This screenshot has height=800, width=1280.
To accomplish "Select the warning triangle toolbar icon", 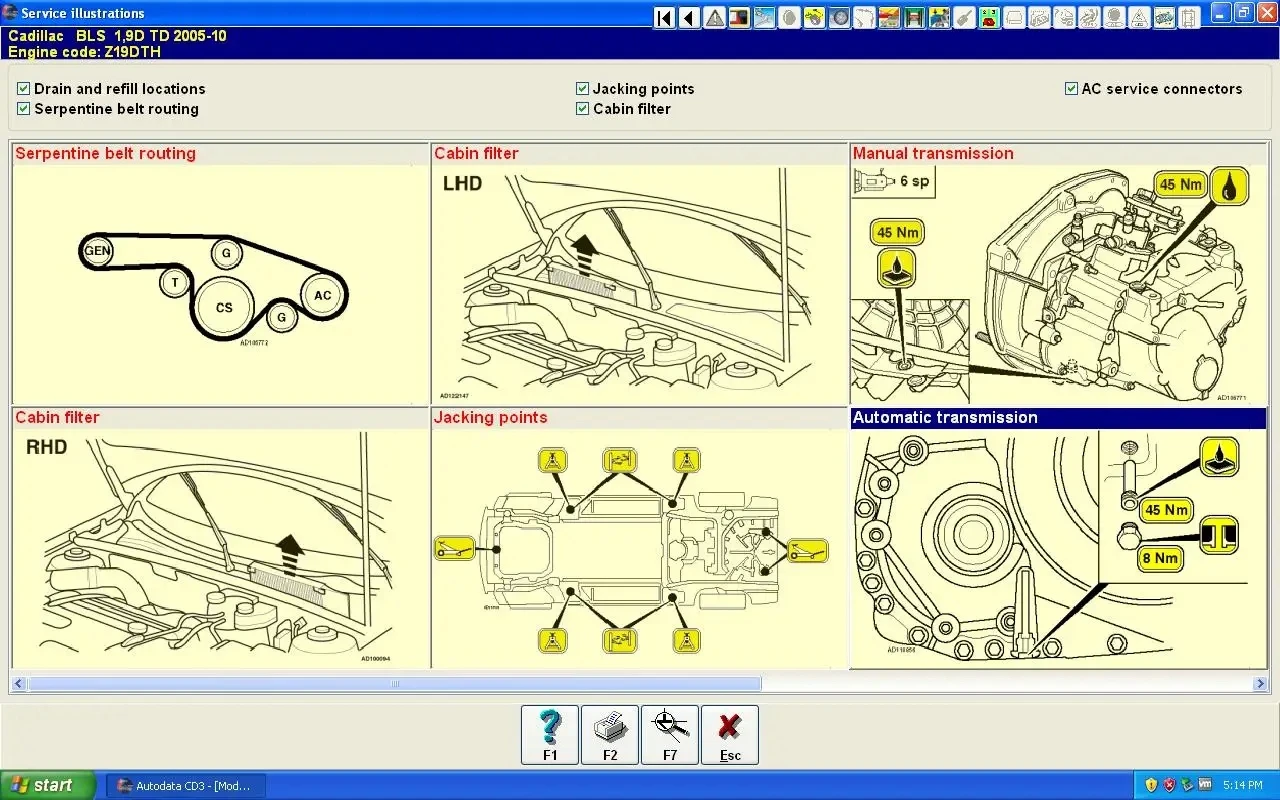I will point(713,17).
